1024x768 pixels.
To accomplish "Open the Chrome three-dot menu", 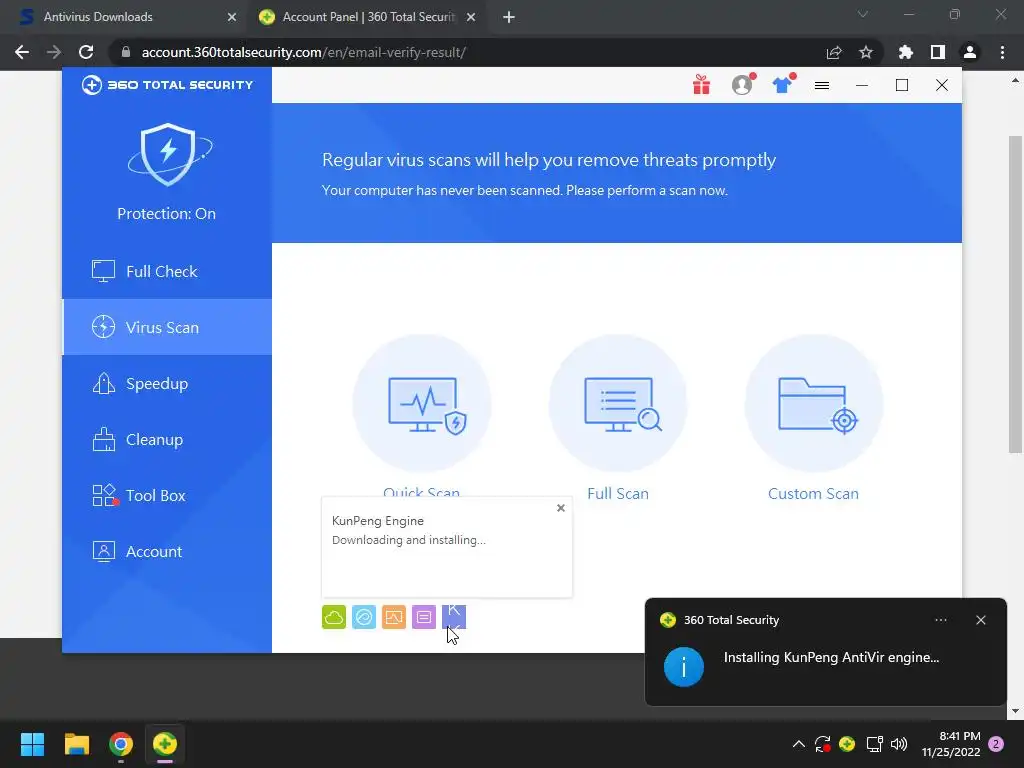I will [x=1002, y=52].
